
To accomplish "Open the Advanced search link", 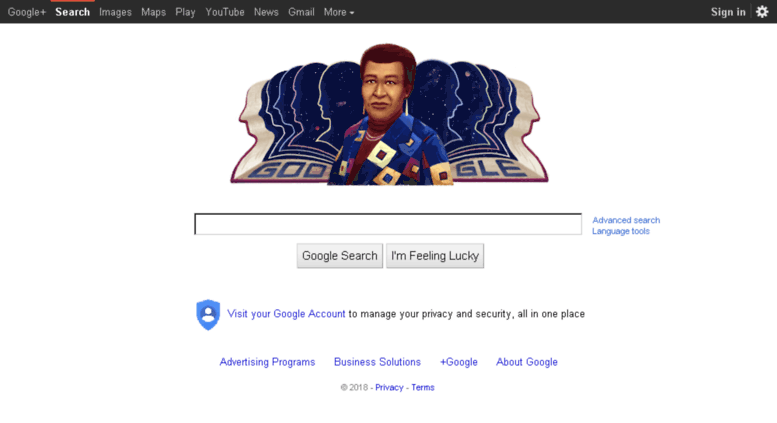I will pyautogui.click(x=626, y=220).
